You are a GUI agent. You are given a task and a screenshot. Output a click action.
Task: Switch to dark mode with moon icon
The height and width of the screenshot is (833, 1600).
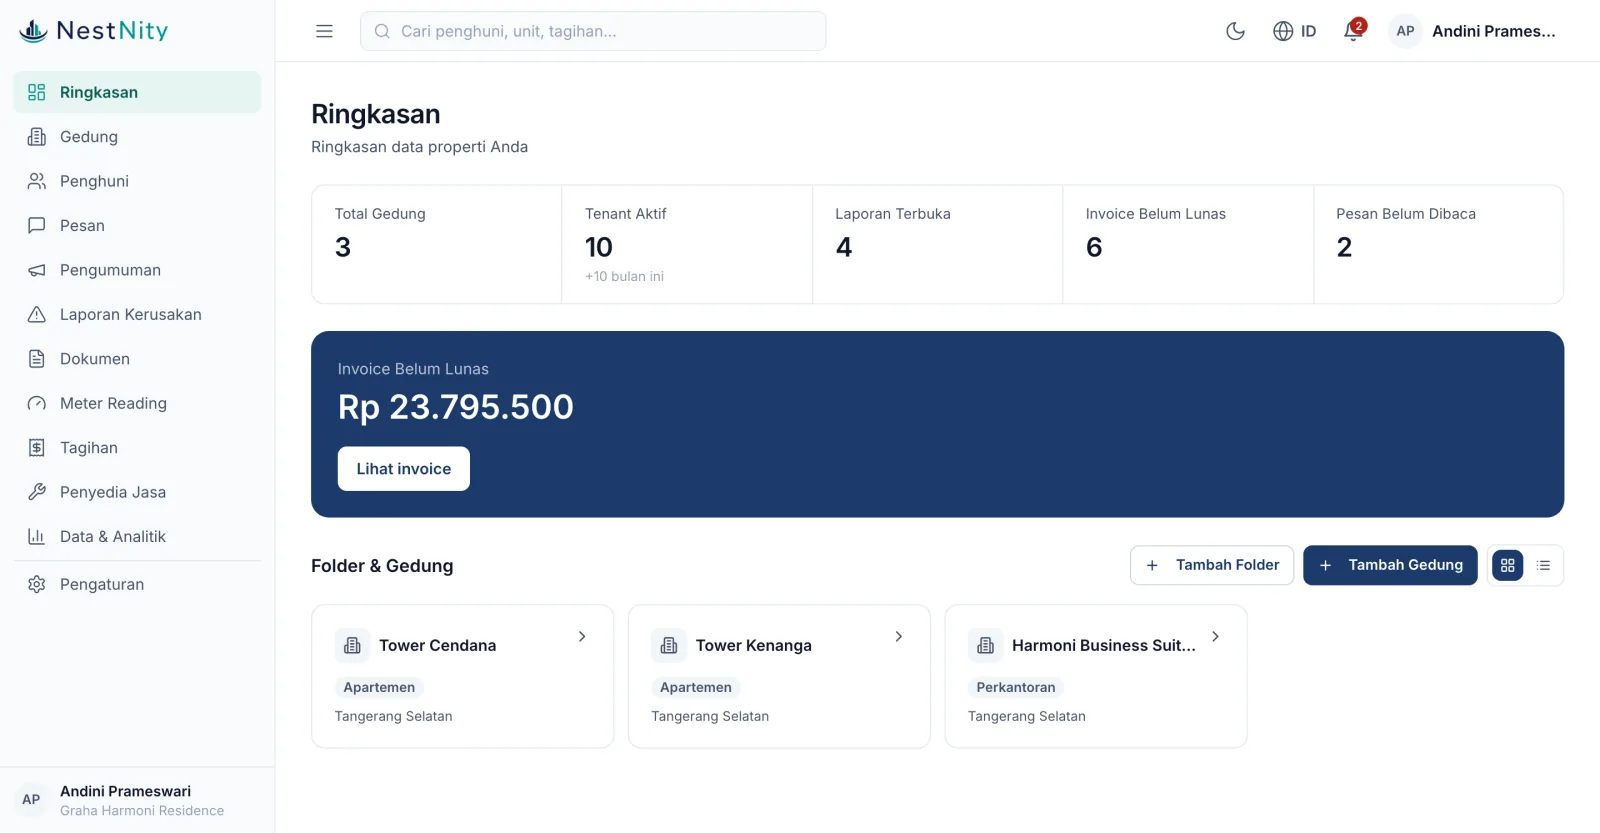point(1235,31)
